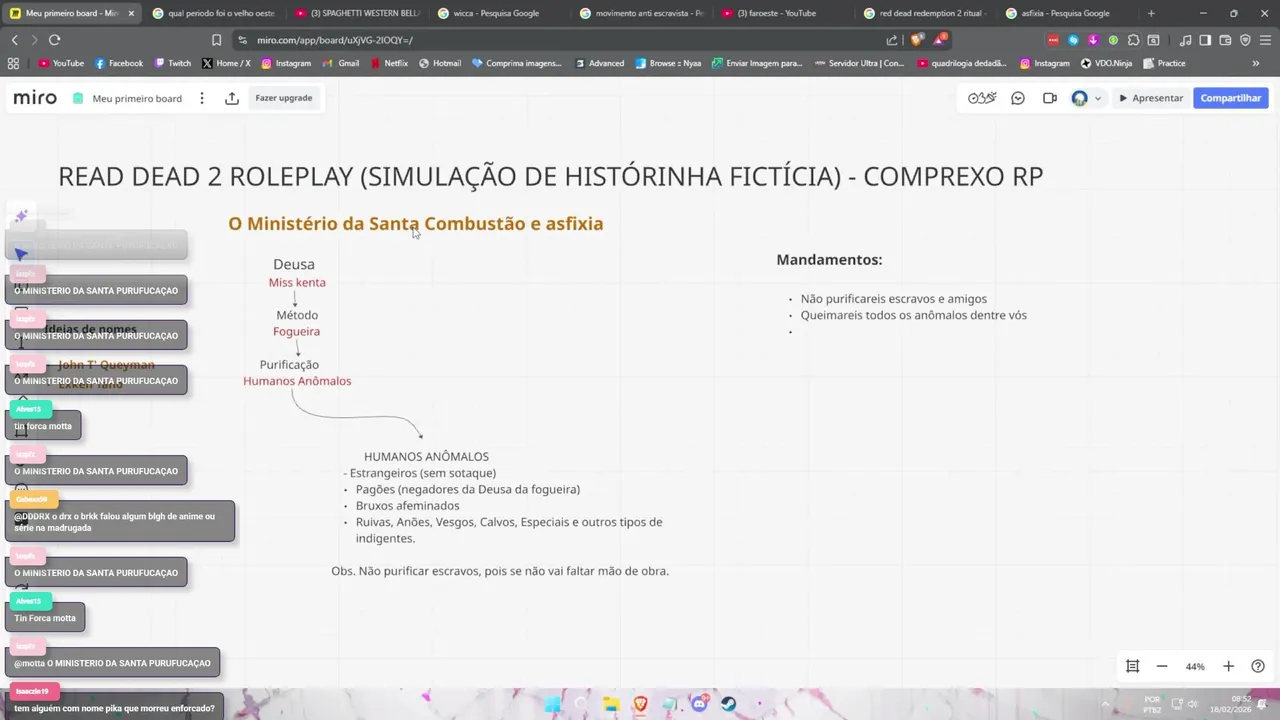Open Steam from the taskbar
1280x720 pixels.
pyautogui.click(x=729, y=704)
